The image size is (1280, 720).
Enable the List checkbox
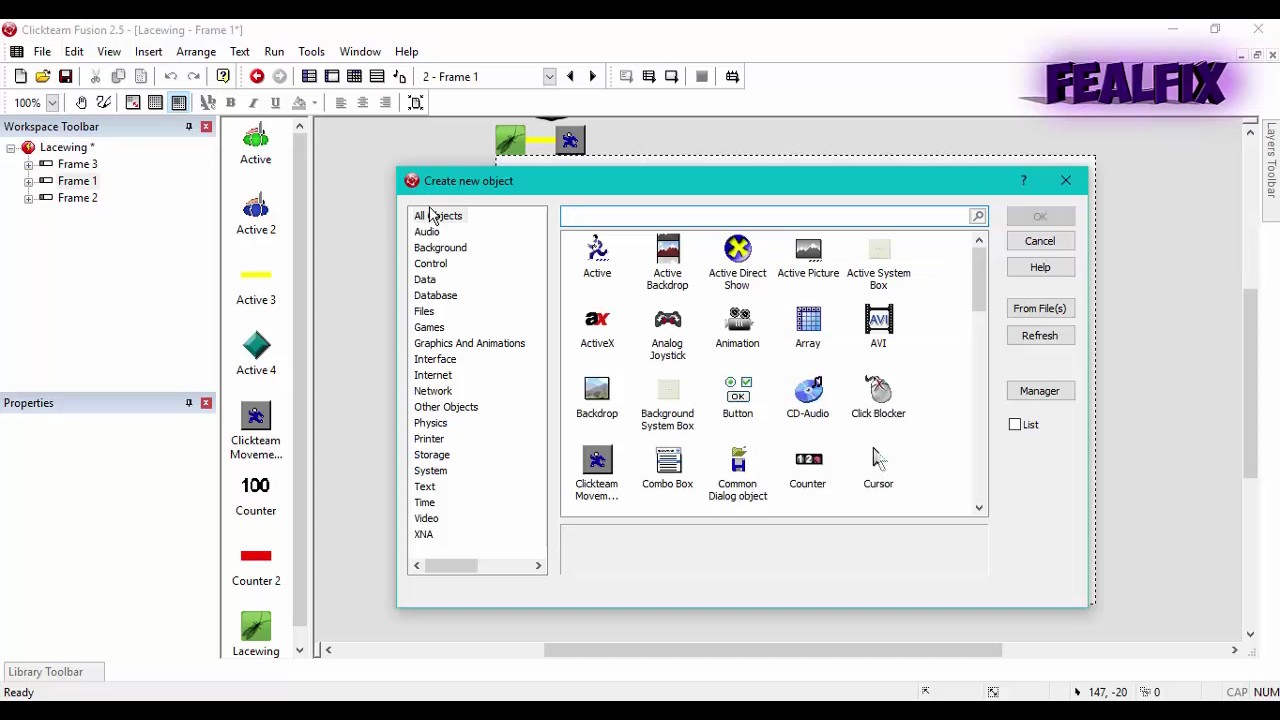(1015, 425)
